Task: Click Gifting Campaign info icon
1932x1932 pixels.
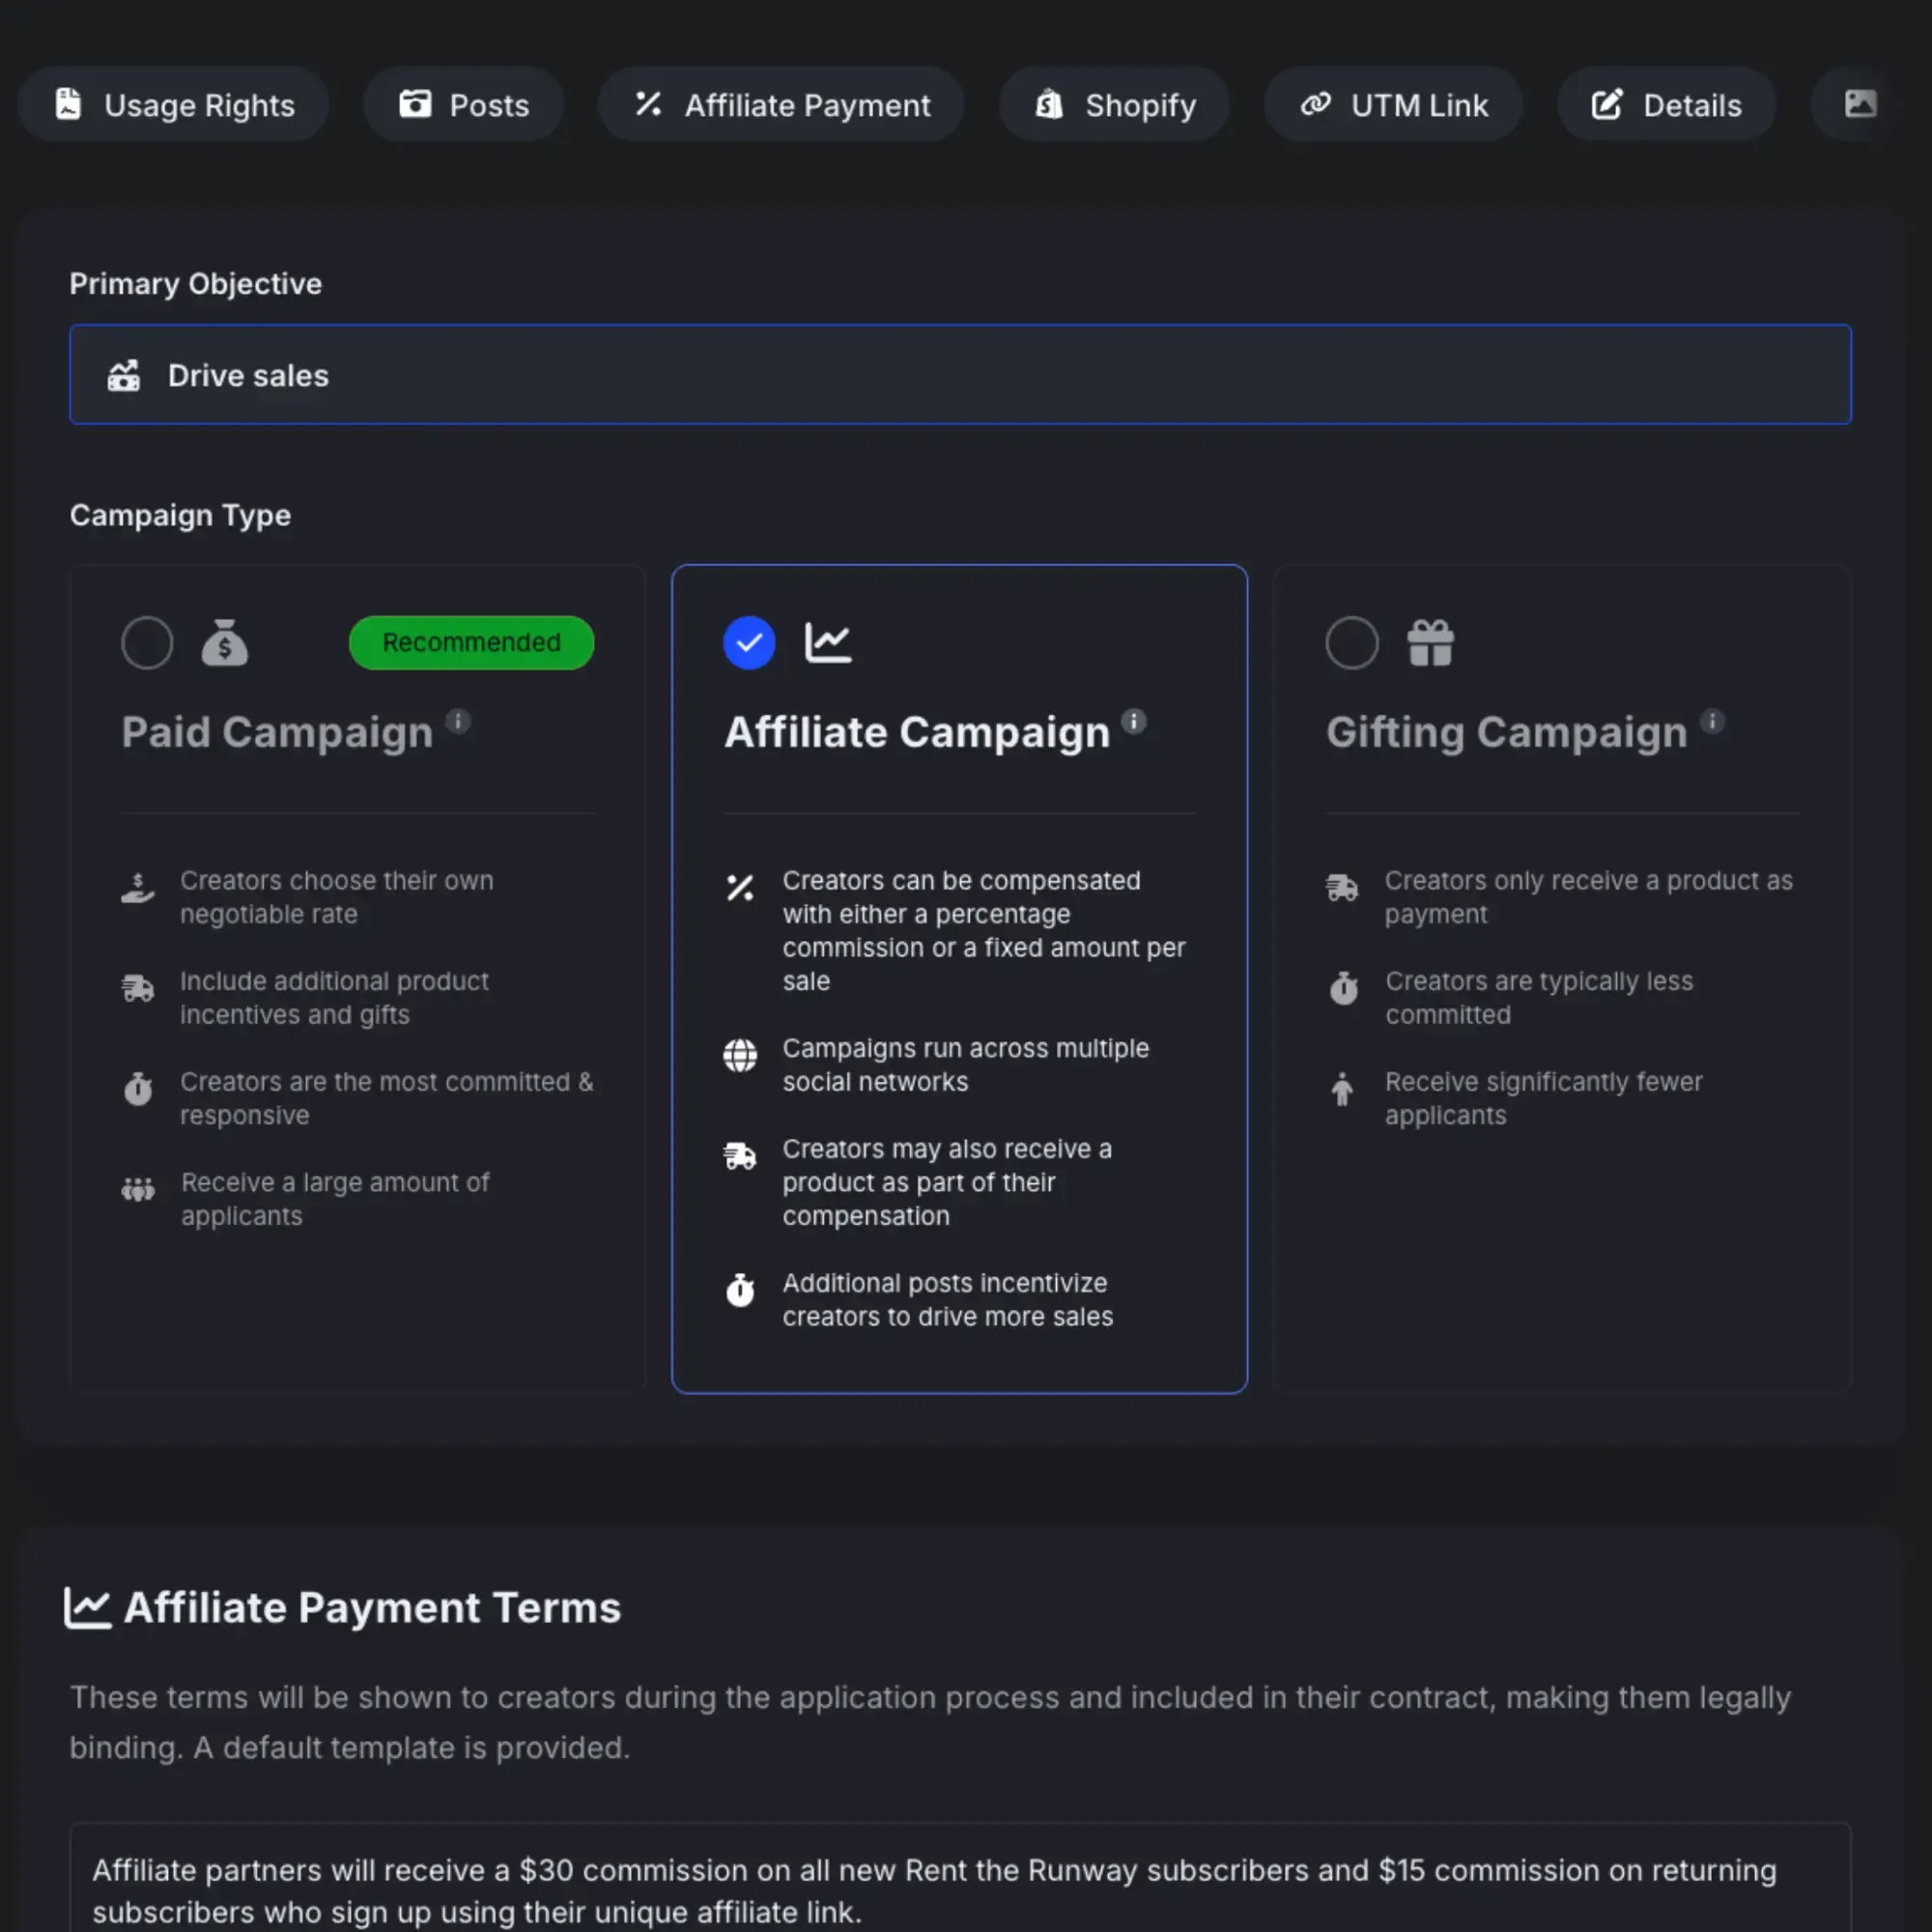Action: pos(1711,721)
